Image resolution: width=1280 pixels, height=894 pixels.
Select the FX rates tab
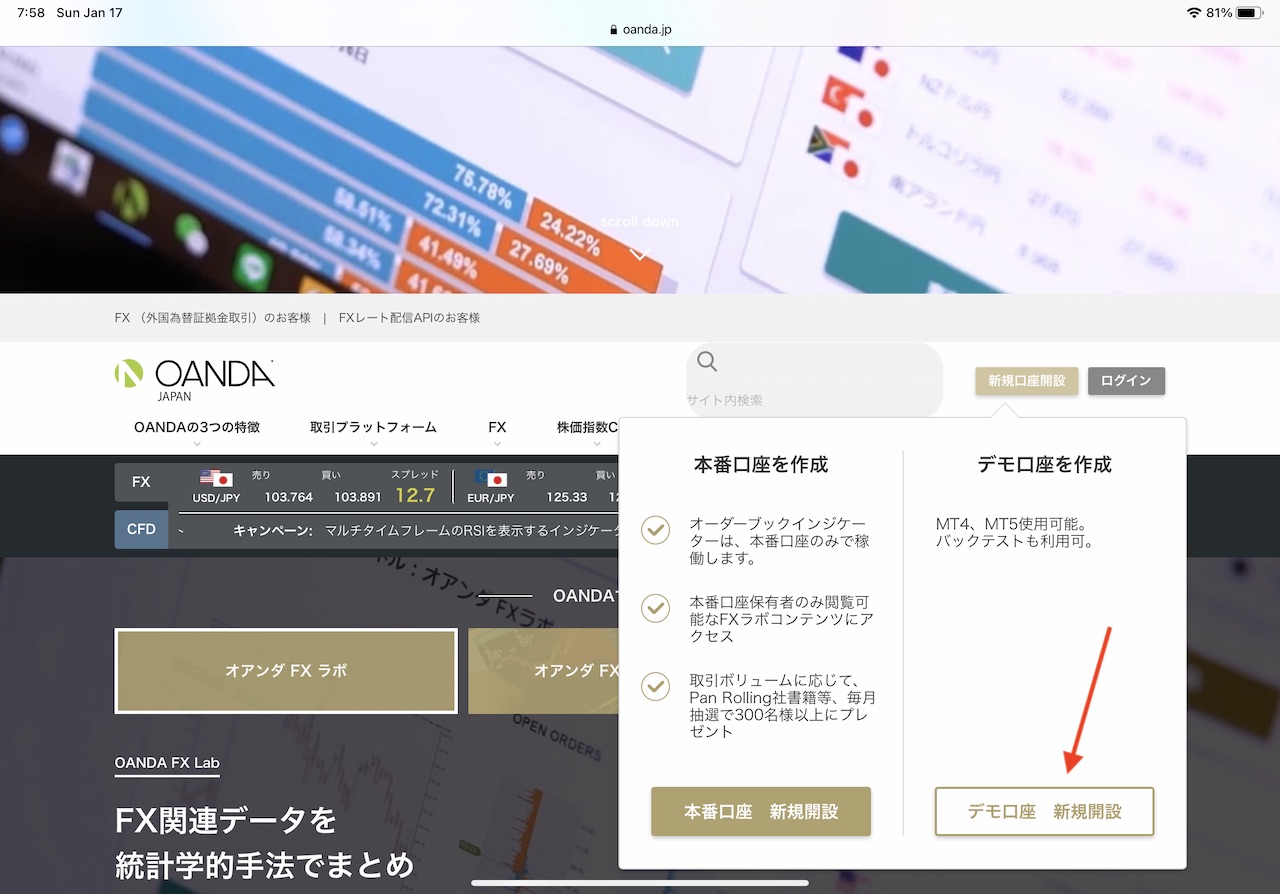pos(141,481)
